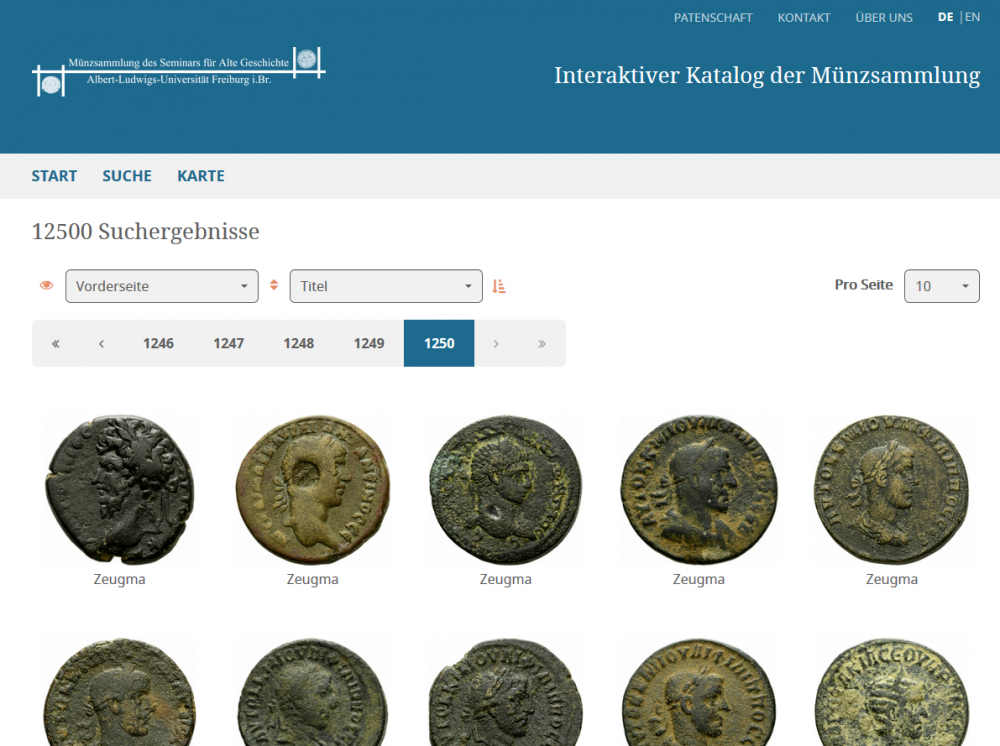The image size is (1000, 746).
Task: Open fifth Zeugma coin in the first row
Action: tap(892, 490)
